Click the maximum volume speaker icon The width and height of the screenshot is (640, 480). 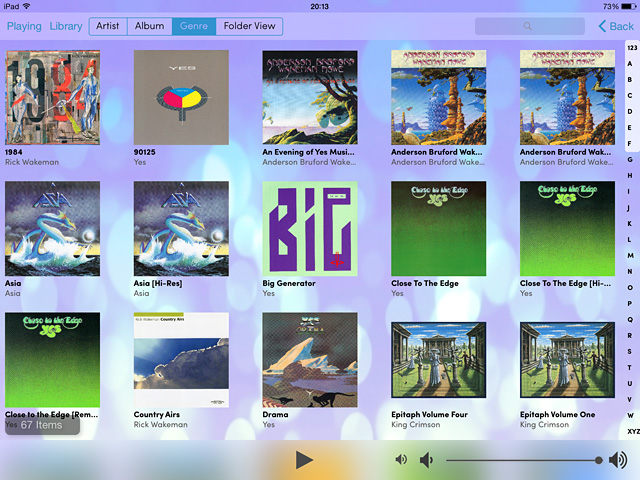tap(618, 459)
